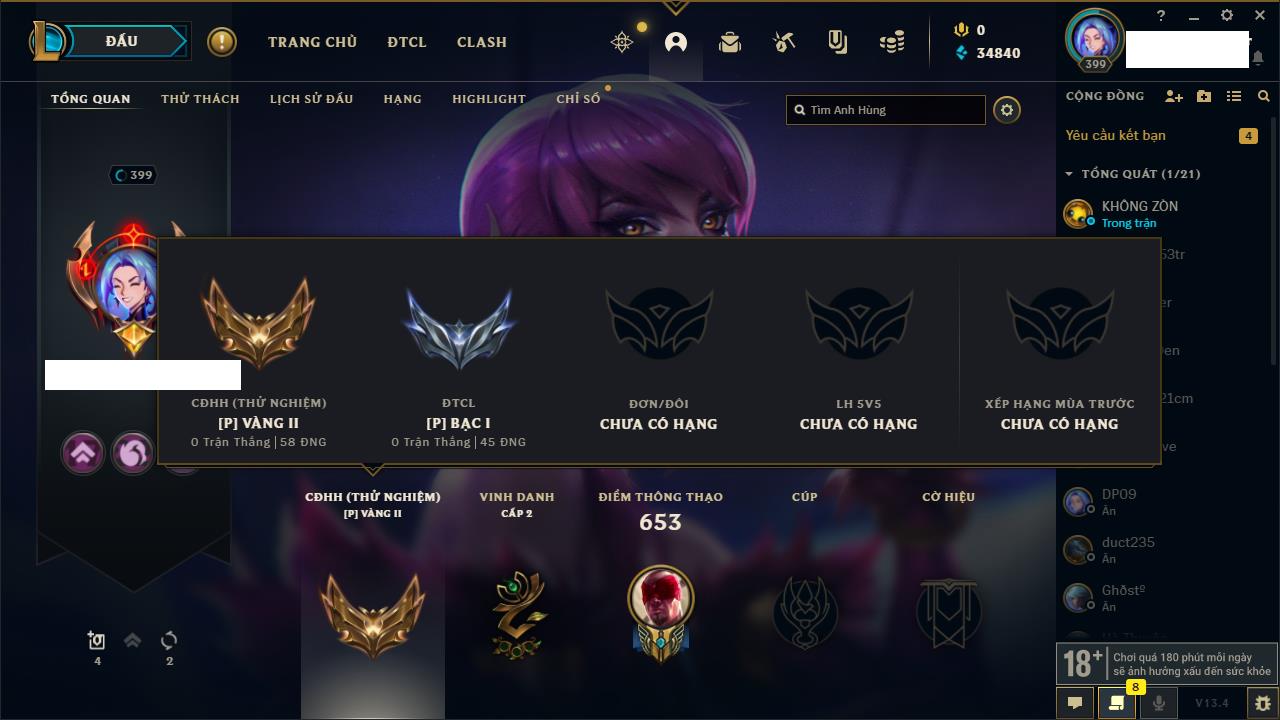Open the Profile icon in top bar

pyautogui.click(x=676, y=42)
